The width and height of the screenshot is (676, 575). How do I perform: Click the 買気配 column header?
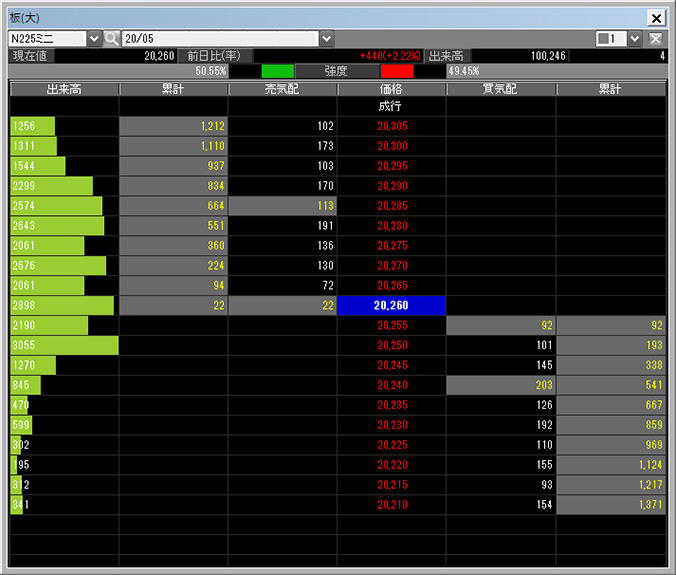pyautogui.click(x=501, y=89)
